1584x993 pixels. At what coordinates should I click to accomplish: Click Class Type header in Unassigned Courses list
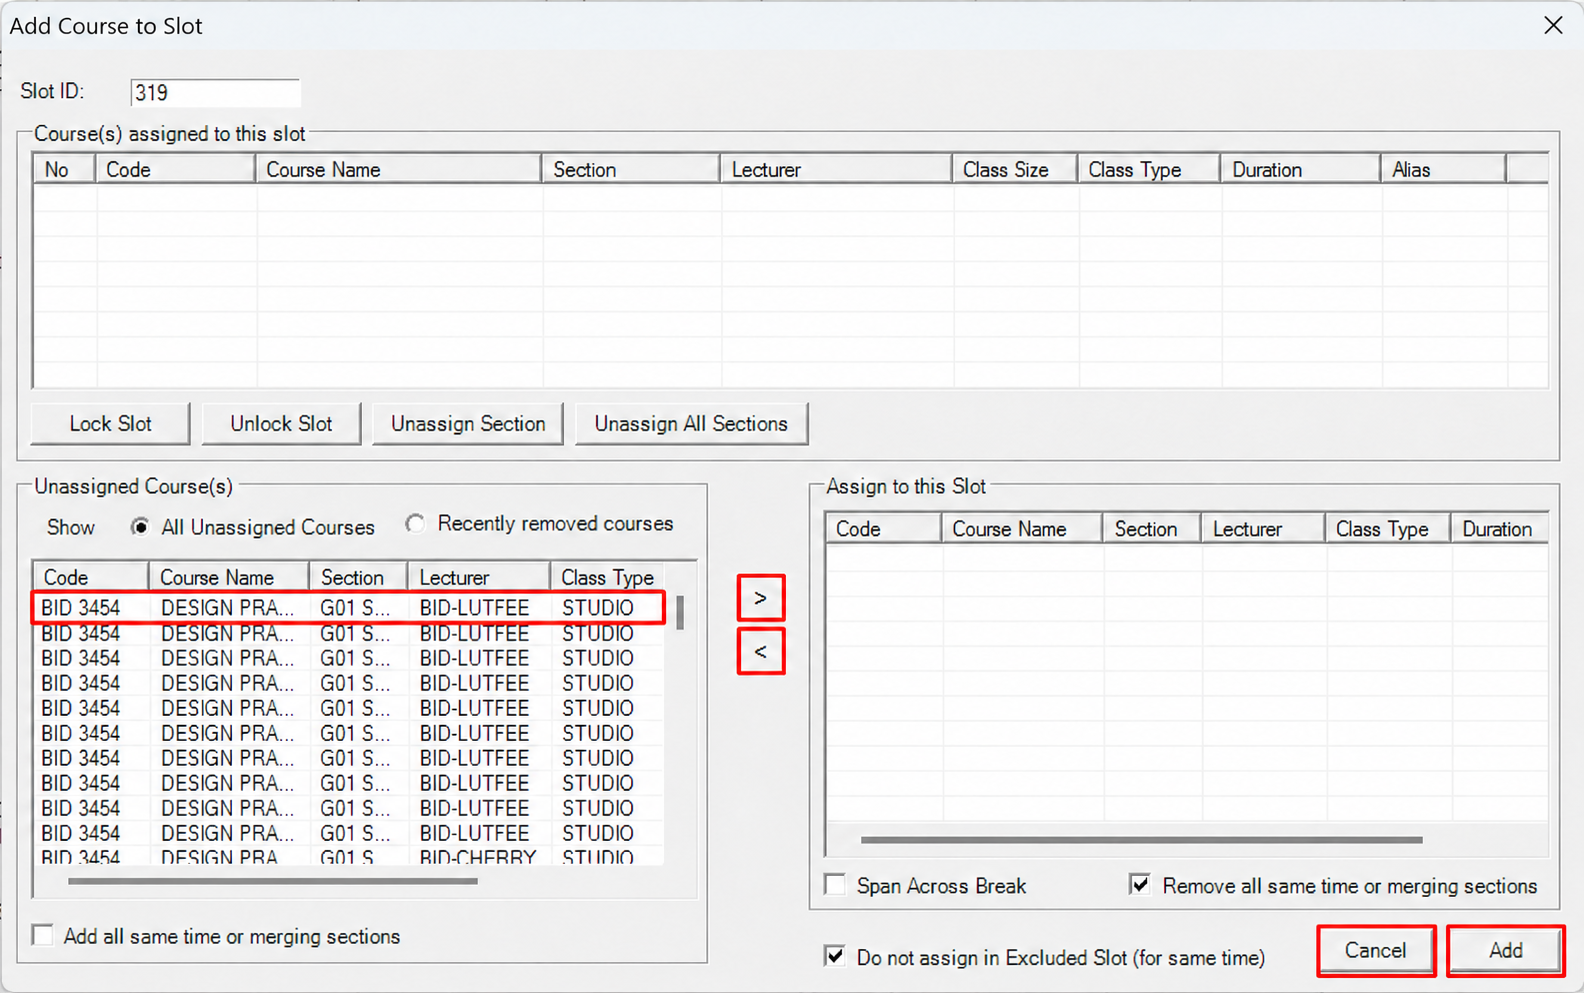click(x=608, y=577)
